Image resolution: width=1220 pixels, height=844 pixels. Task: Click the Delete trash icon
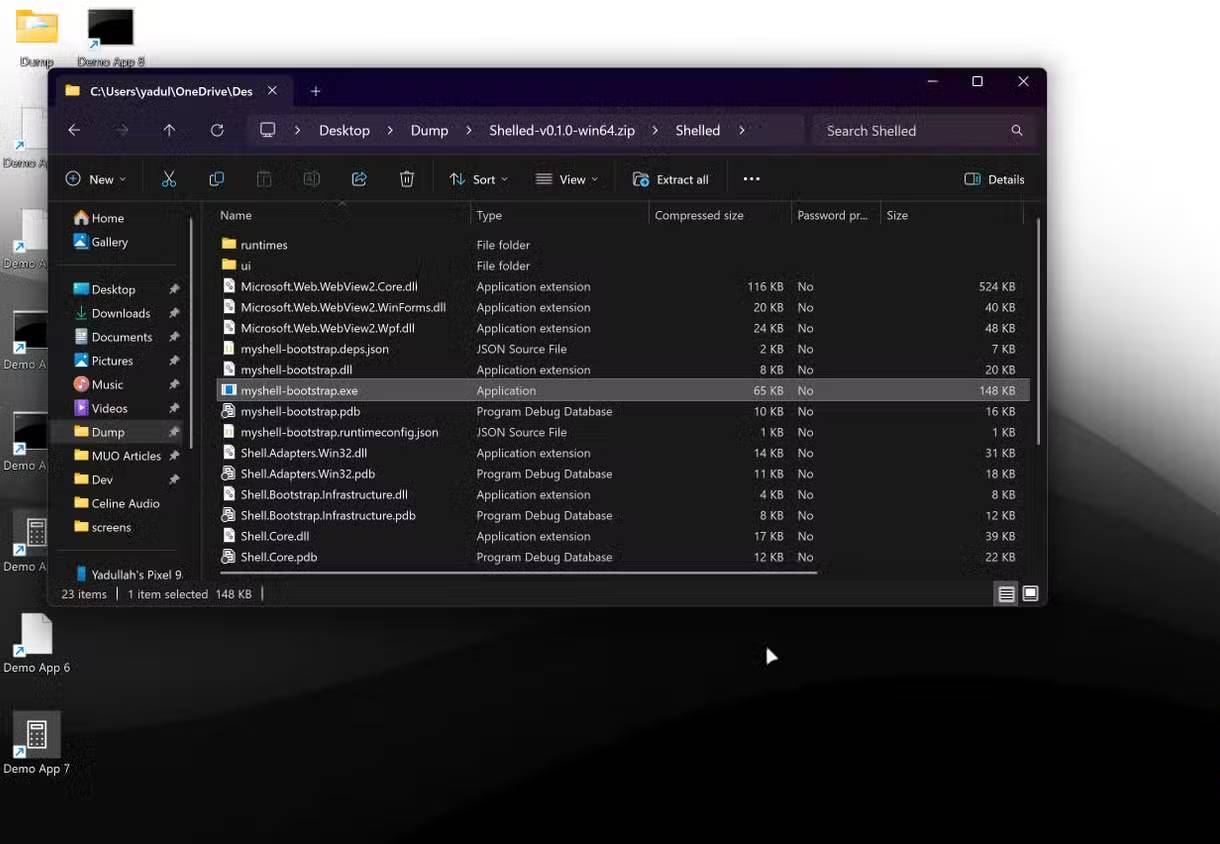coord(407,179)
